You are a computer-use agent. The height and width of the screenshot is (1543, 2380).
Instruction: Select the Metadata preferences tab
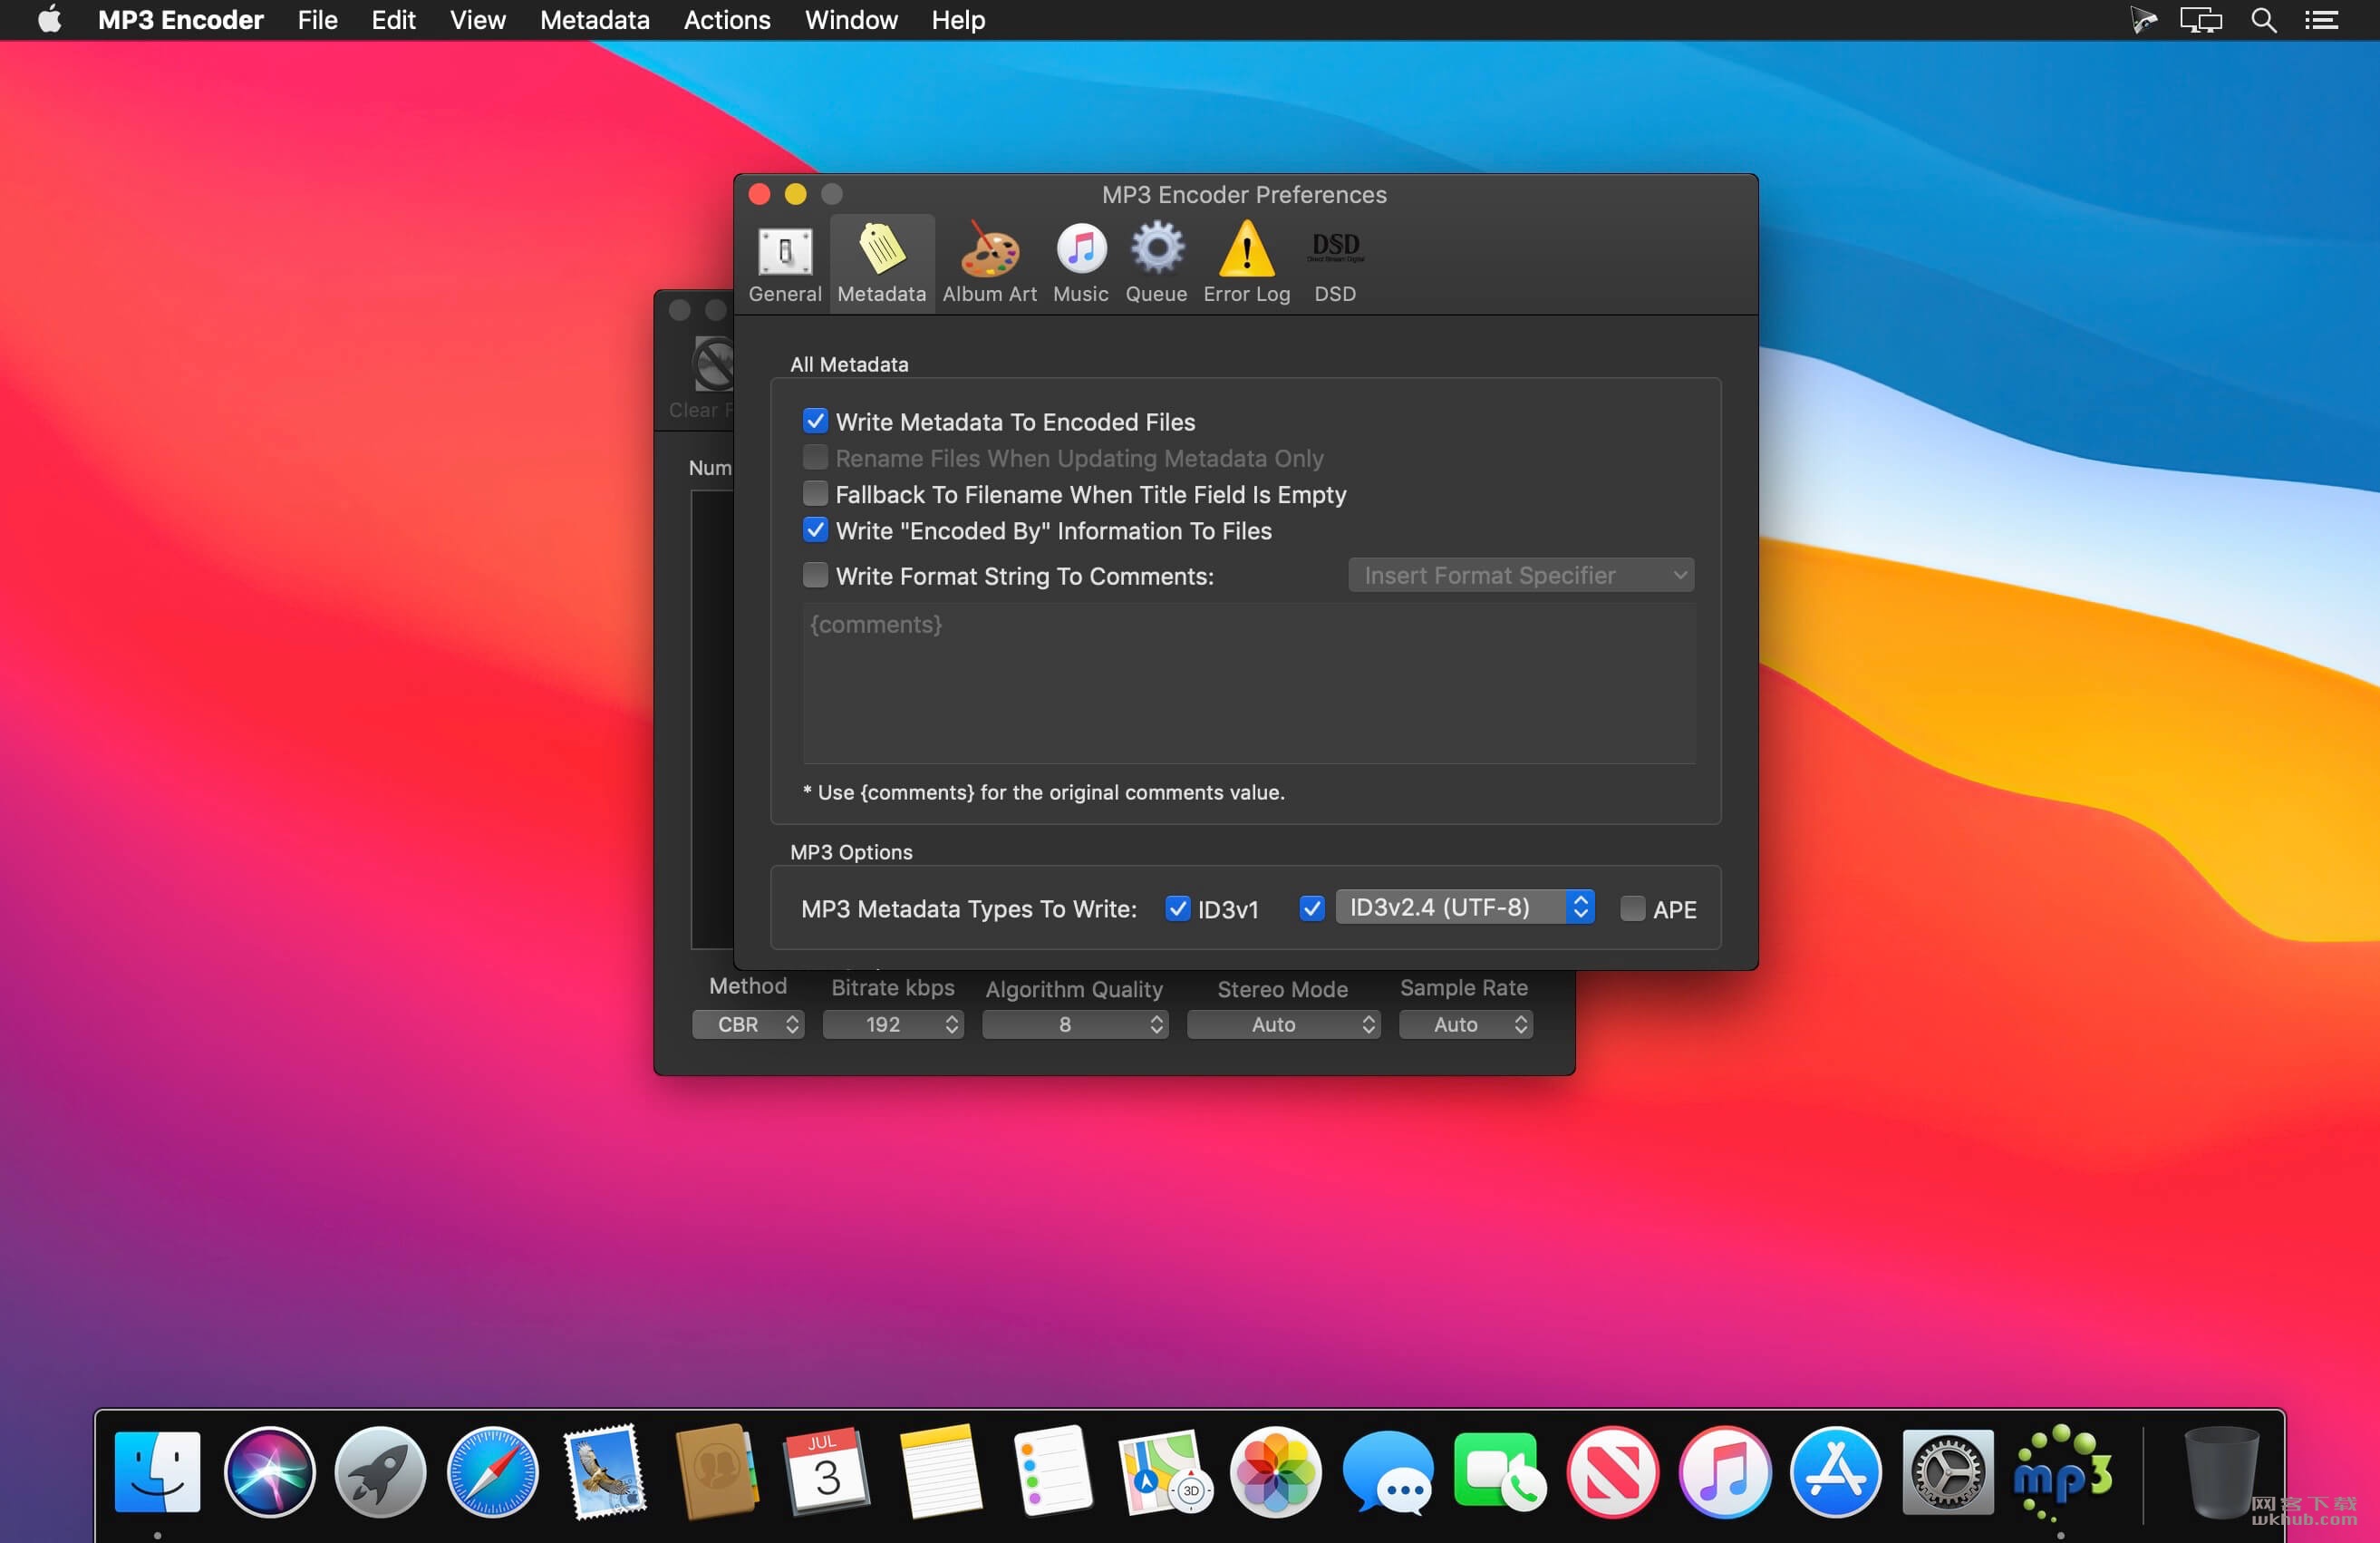click(x=881, y=263)
